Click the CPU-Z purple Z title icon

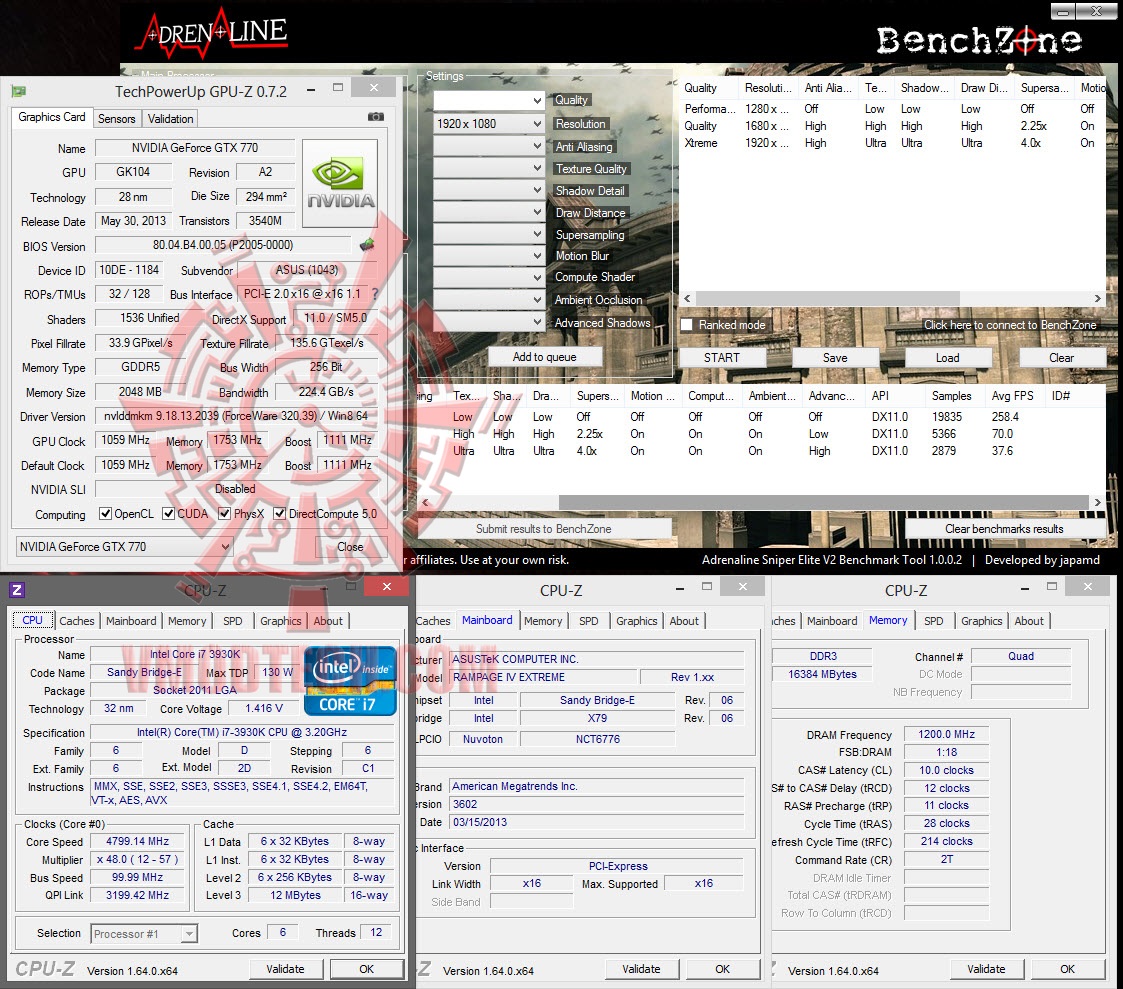(16, 589)
